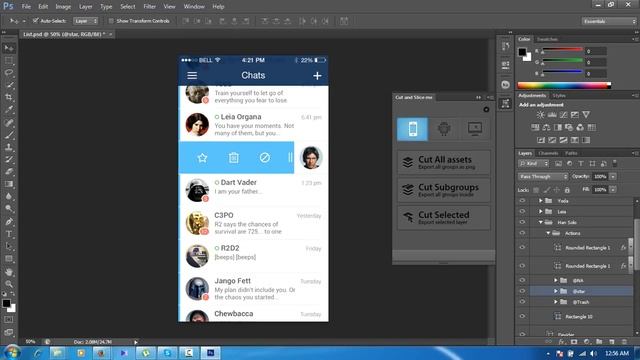
Task: Choose desktop screen export in Cut and Slice me
Action: [475, 129]
